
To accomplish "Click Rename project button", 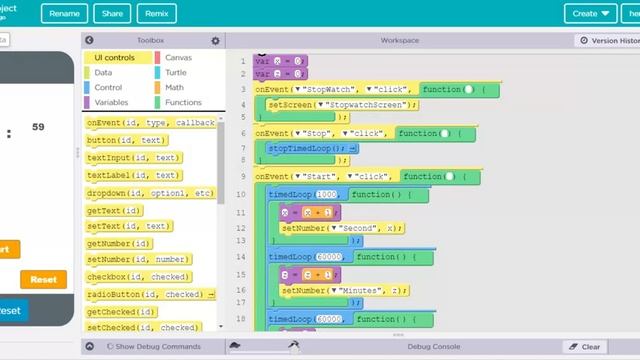I will click(64, 13).
